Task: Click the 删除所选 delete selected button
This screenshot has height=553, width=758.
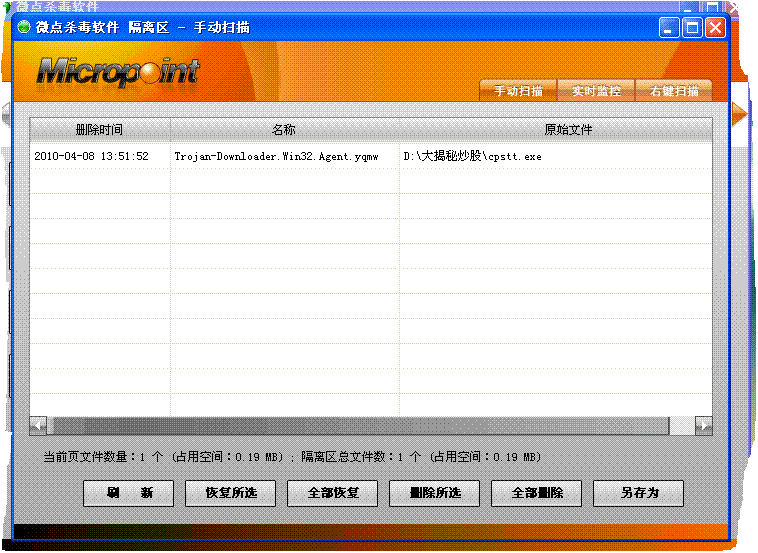Action: coord(435,493)
